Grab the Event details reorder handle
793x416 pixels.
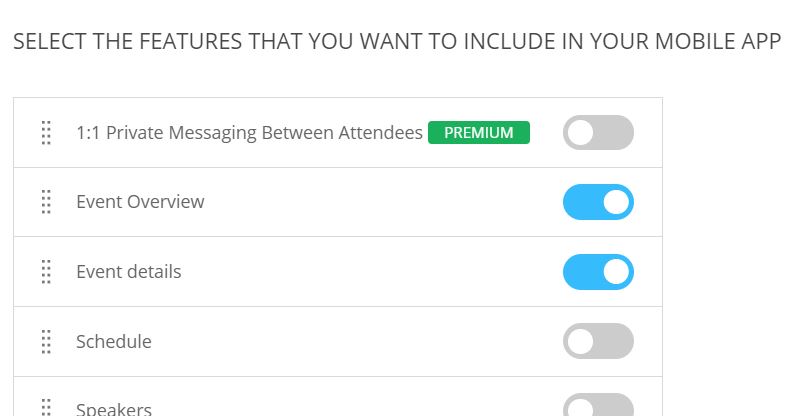click(46, 272)
